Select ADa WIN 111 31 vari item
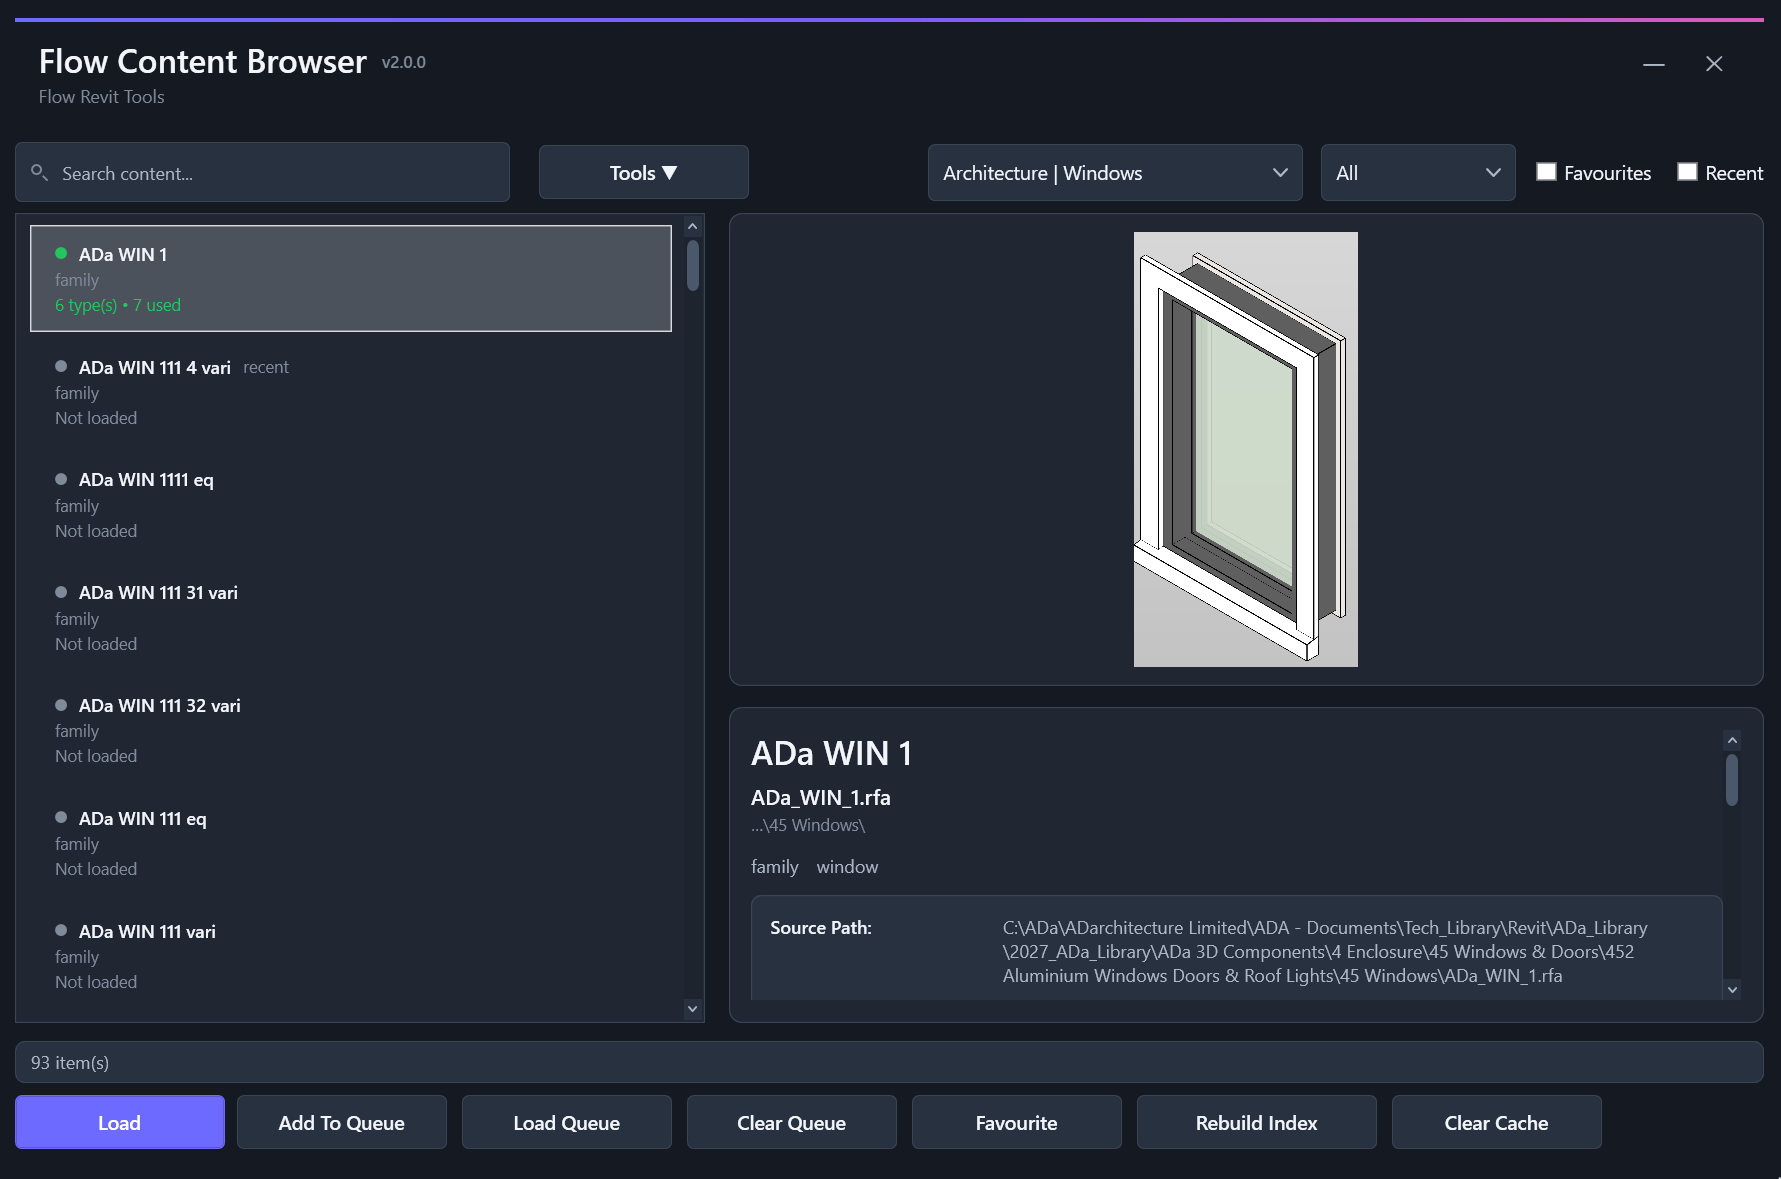The width and height of the screenshot is (1781, 1179). (351, 618)
